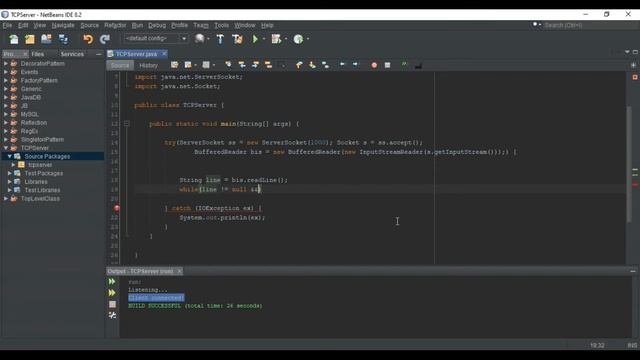Click the New File icon
640x360 pixels.
click(x=14, y=39)
